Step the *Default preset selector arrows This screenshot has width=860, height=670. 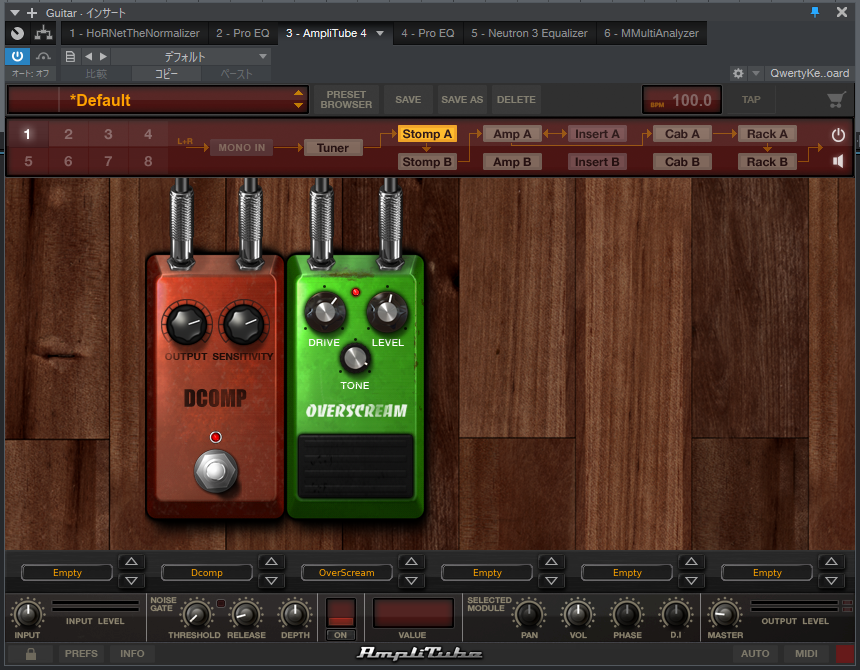(298, 99)
